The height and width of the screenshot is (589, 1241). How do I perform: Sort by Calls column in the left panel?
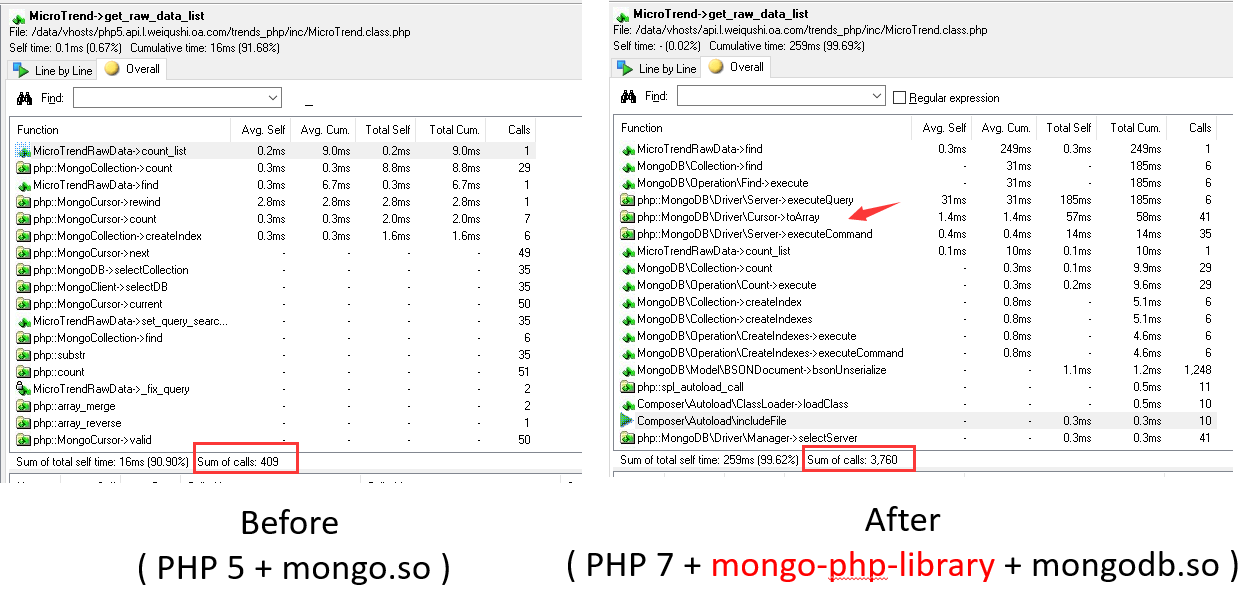[518, 130]
